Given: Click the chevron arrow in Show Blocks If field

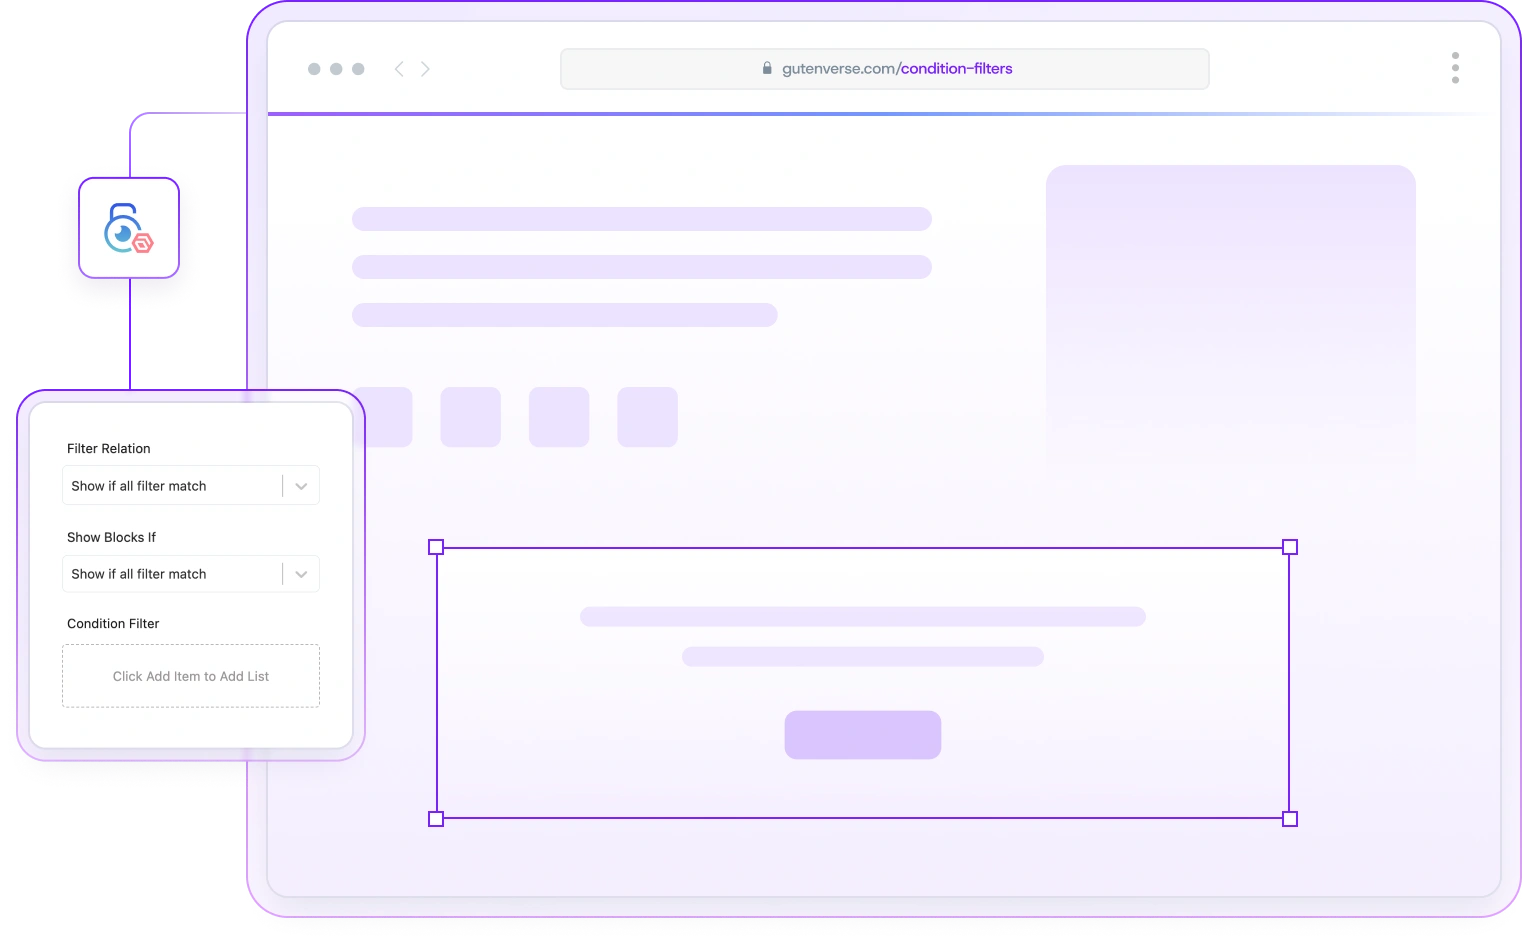Looking at the screenshot, I should point(301,574).
